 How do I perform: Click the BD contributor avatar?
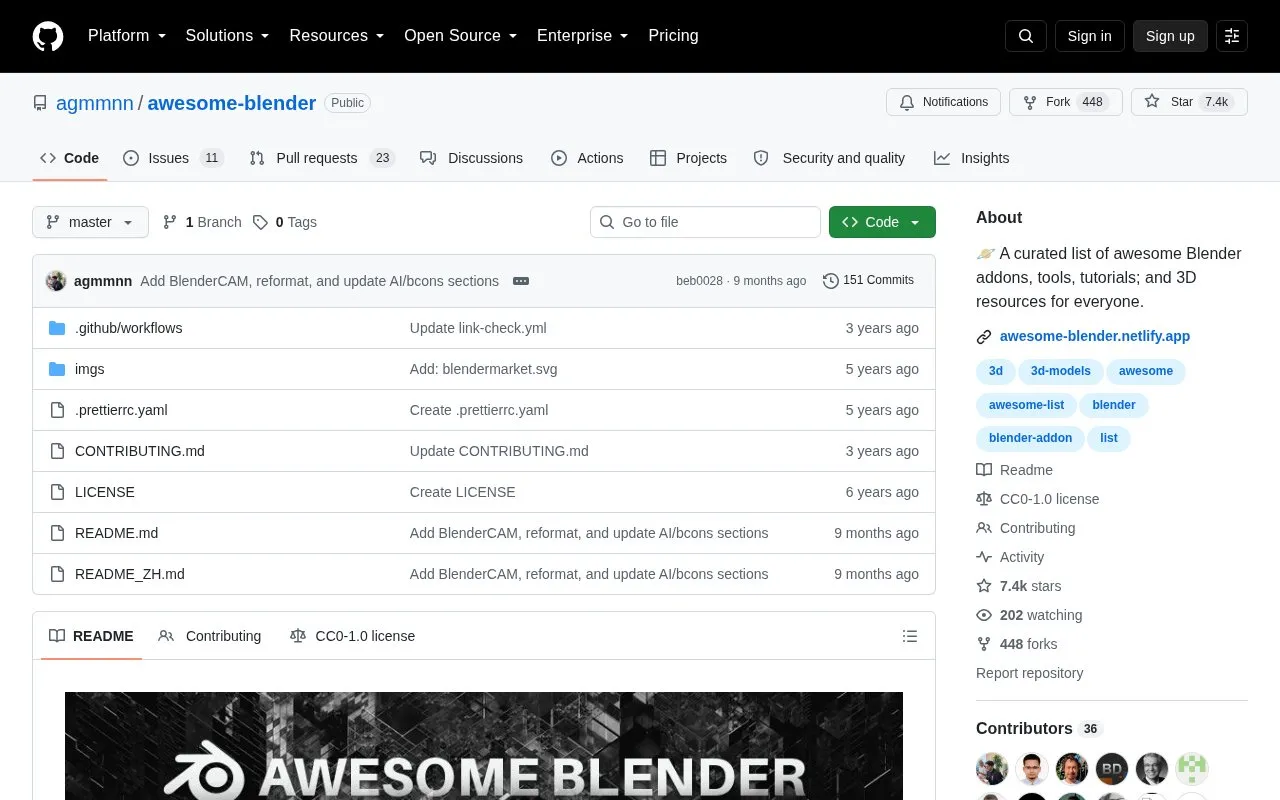coord(1112,769)
